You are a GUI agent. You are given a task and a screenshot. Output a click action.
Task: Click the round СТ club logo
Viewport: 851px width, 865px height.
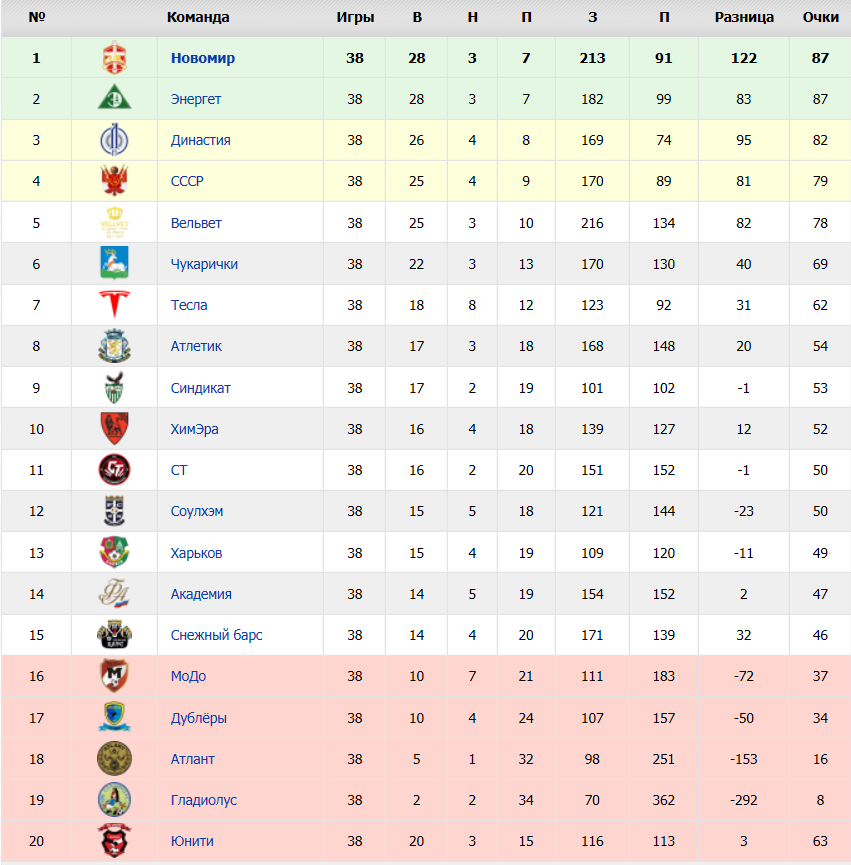pos(114,469)
